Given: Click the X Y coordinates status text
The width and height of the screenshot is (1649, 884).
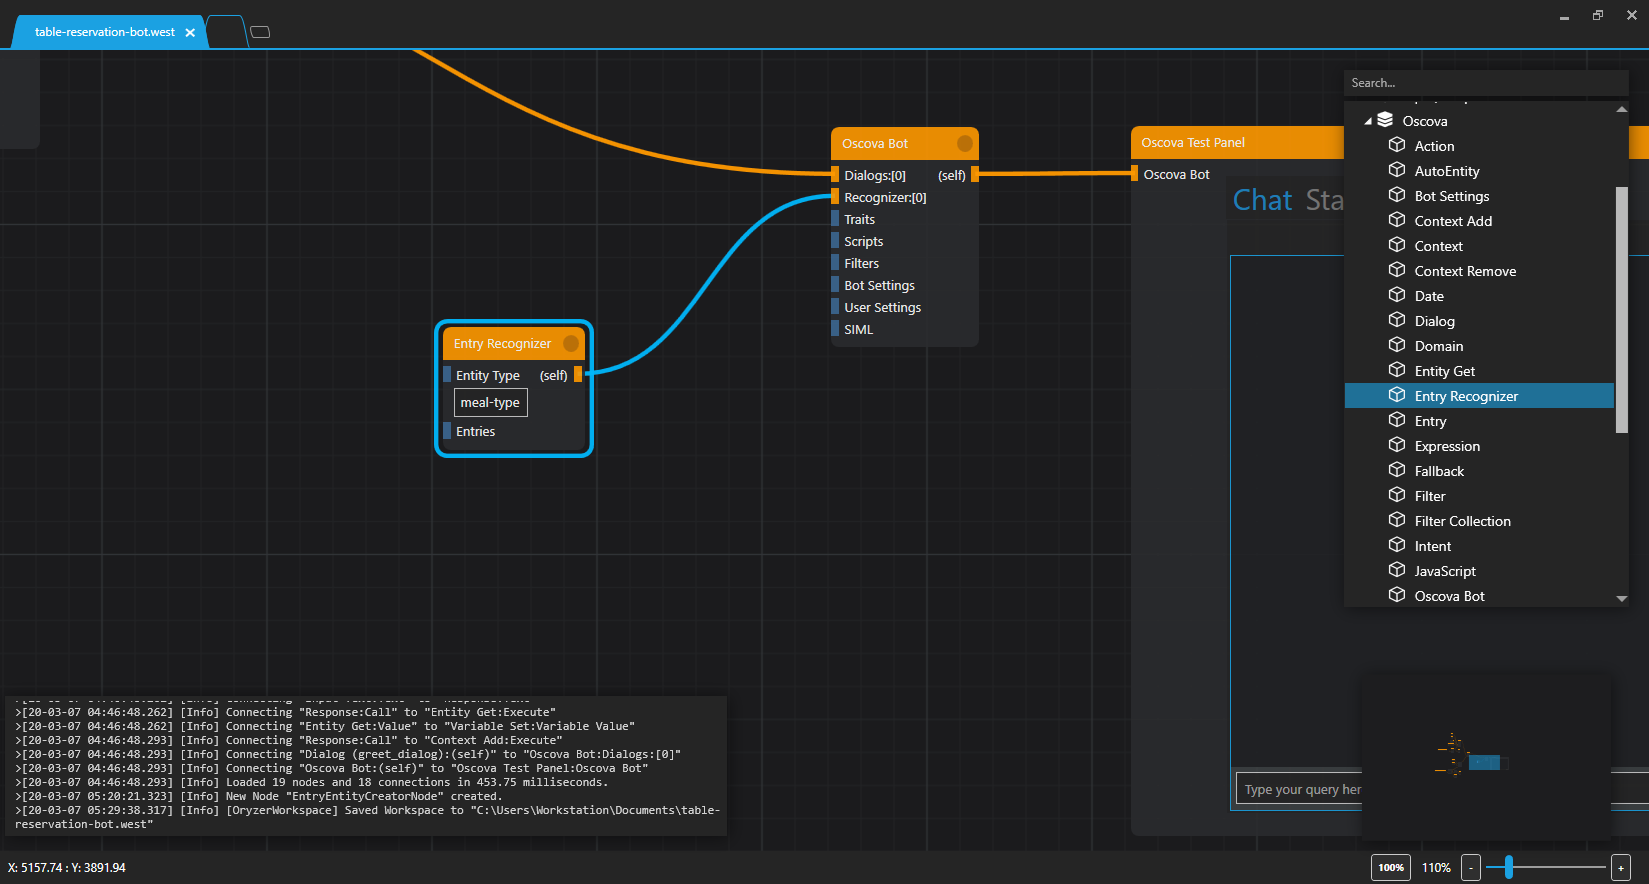Looking at the screenshot, I should click(67, 867).
